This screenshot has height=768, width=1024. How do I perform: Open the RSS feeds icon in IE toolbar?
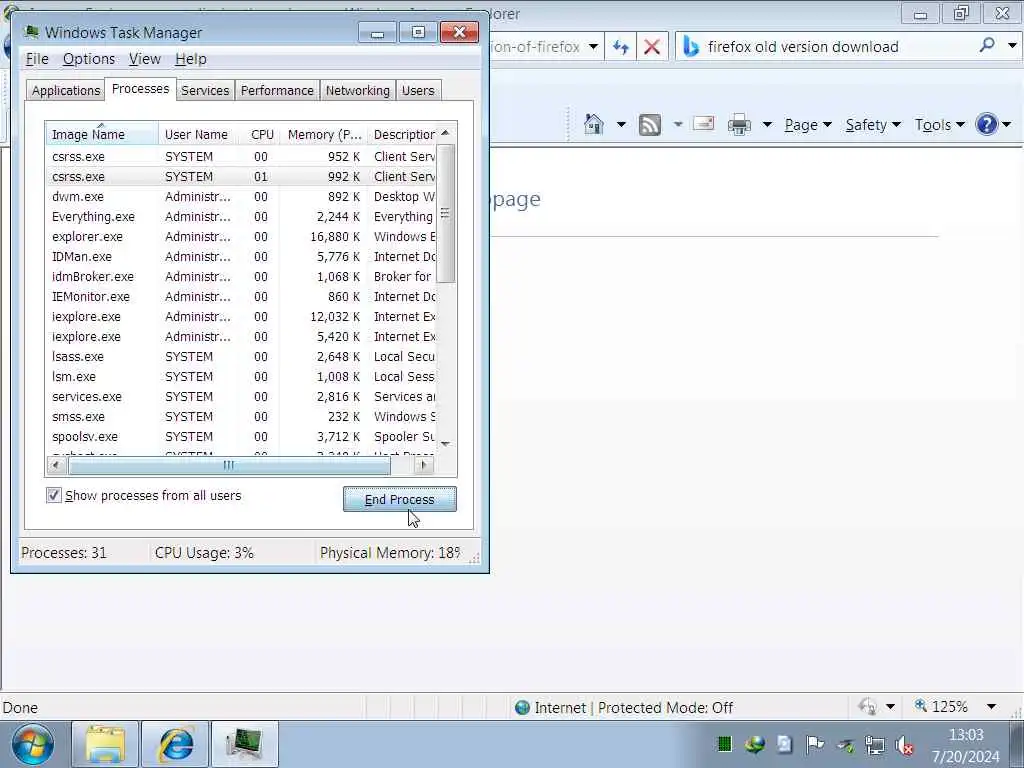pyautogui.click(x=650, y=124)
